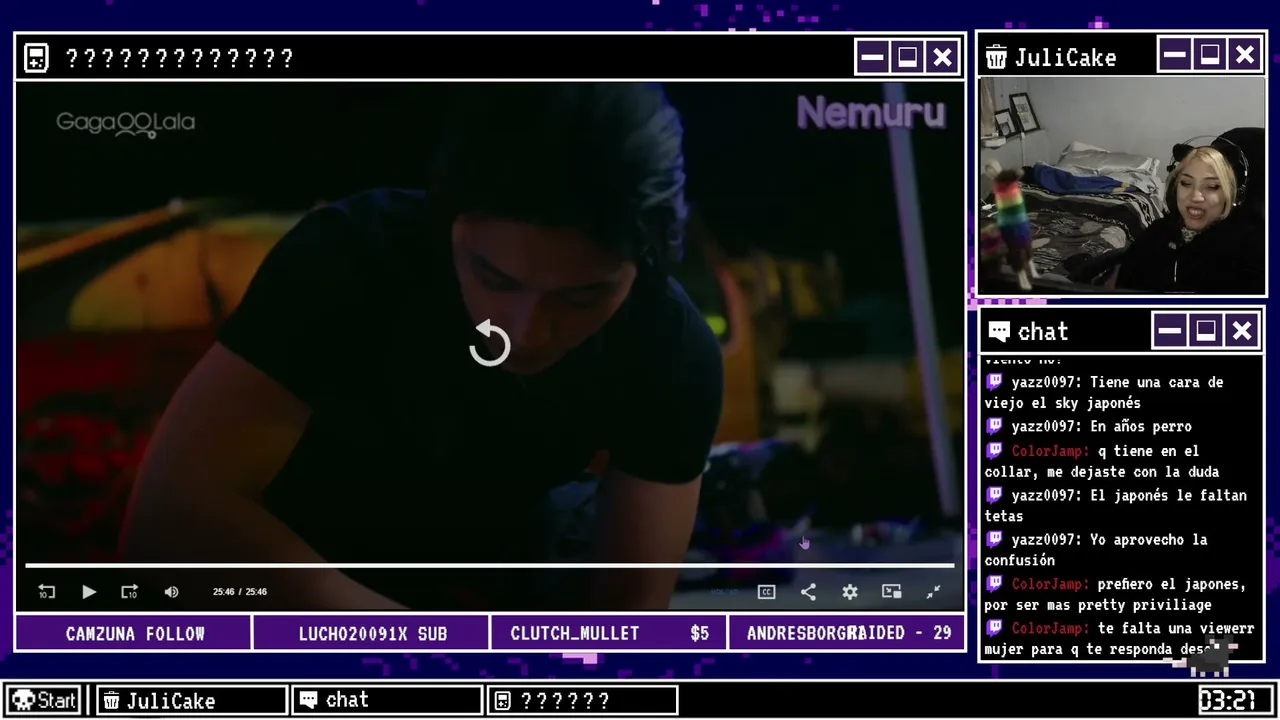Screen dimensions: 1280x720
Task: Click the CLUTCH_MULLET $5 donation label
Action: pos(609,634)
